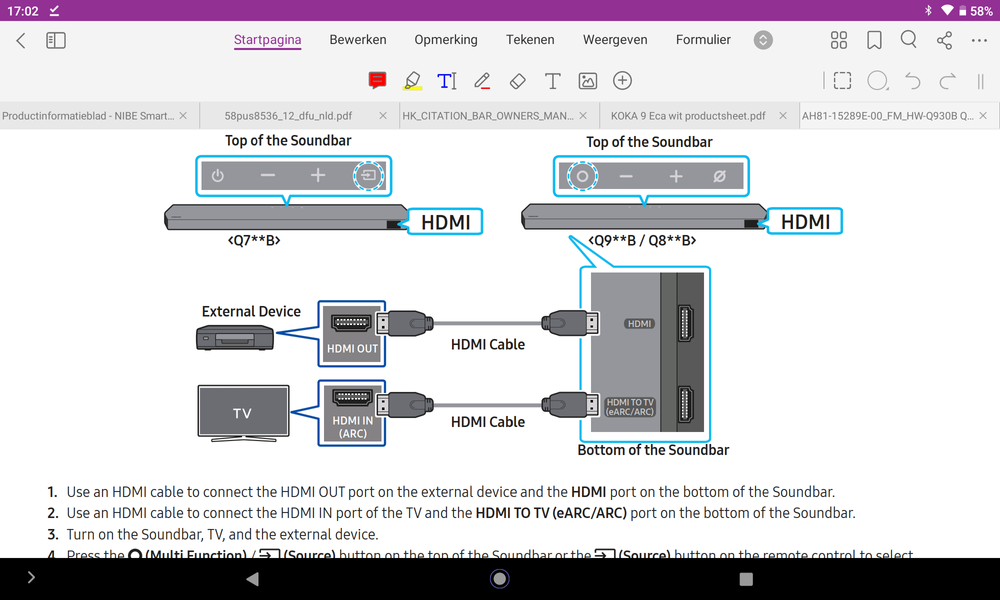
Task: Tap the Android home circle button
Action: 499,578
